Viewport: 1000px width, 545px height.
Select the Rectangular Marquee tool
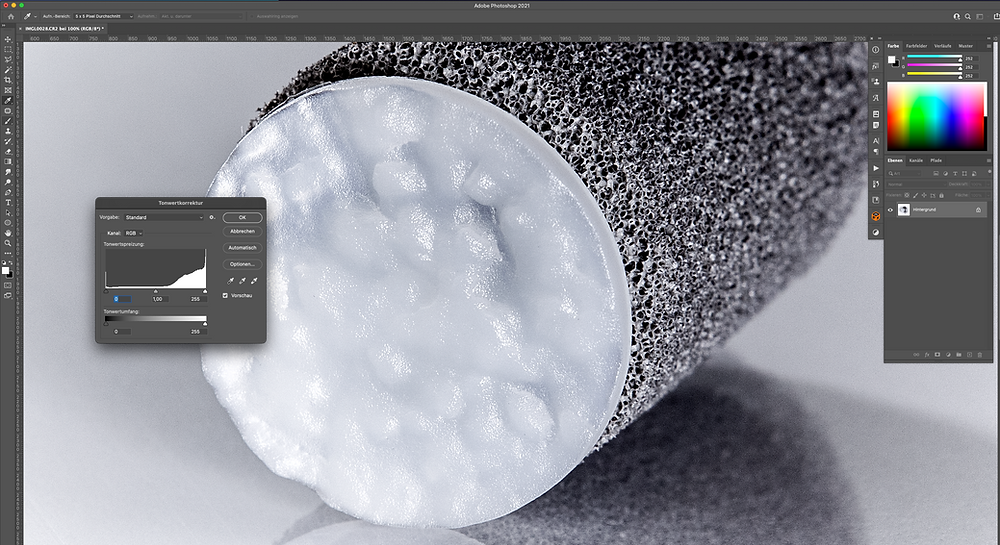click(x=8, y=49)
